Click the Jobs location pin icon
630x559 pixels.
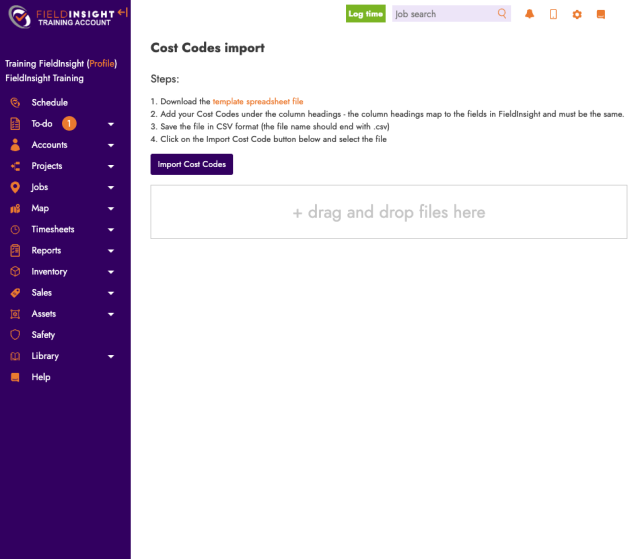(15, 187)
